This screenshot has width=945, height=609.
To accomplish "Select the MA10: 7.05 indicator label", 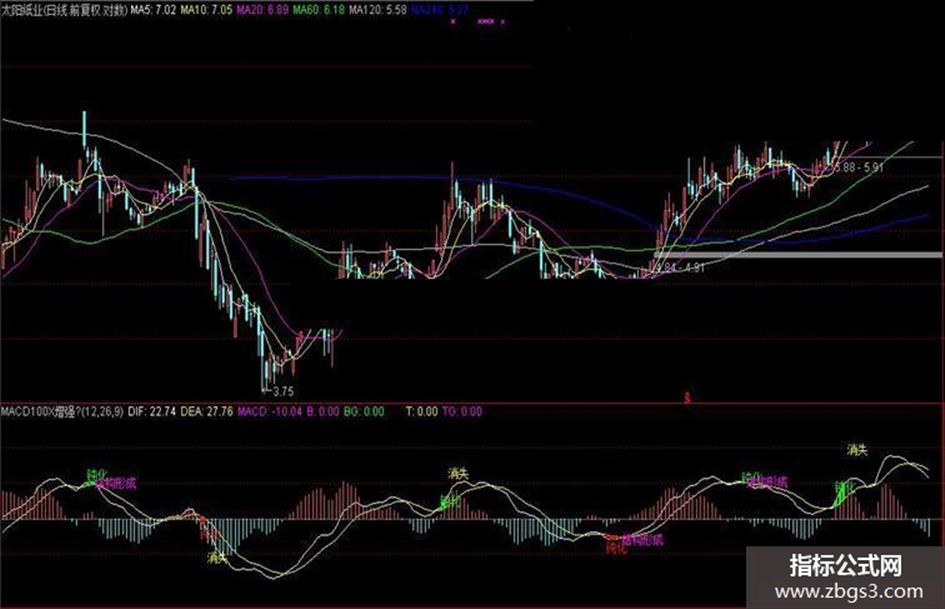I will pos(207,10).
